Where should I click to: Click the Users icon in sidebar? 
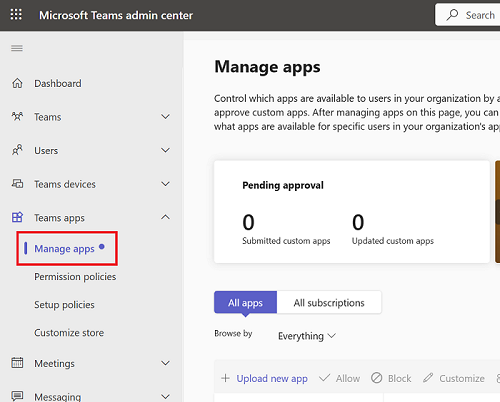pyautogui.click(x=17, y=150)
